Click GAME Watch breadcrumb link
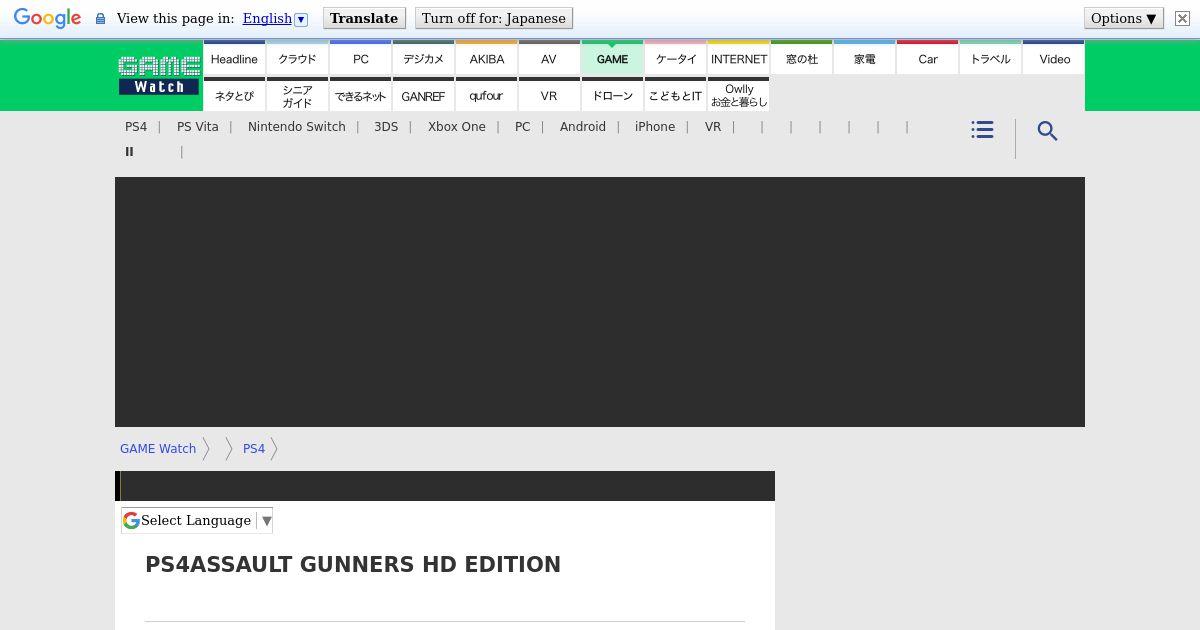1200x630 pixels. 158,449
